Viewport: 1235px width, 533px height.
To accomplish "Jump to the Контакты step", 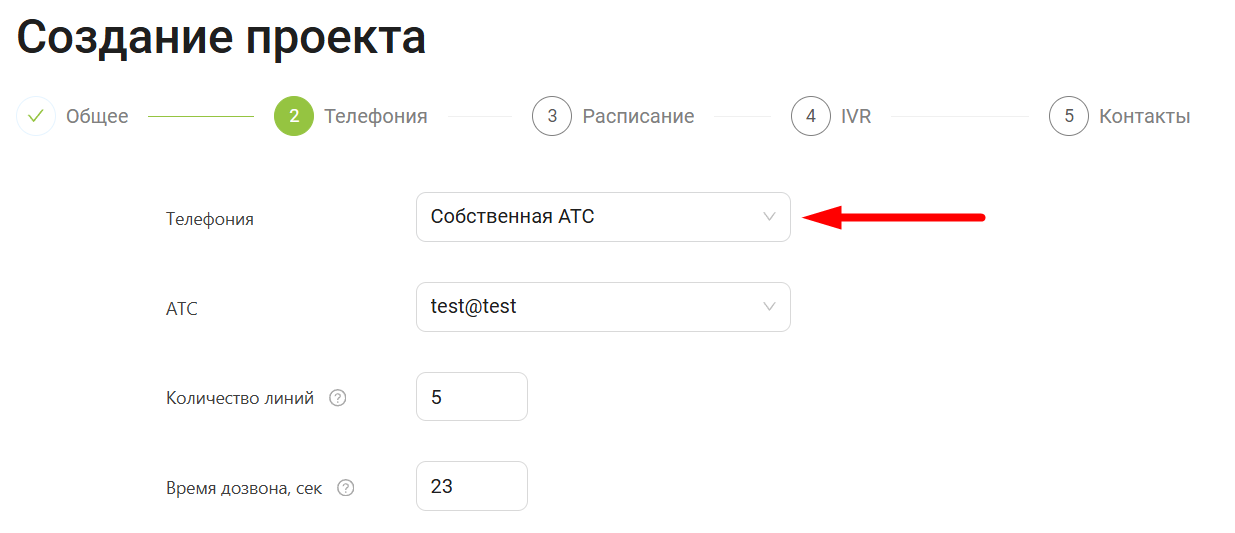I will [x=1144, y=116].
